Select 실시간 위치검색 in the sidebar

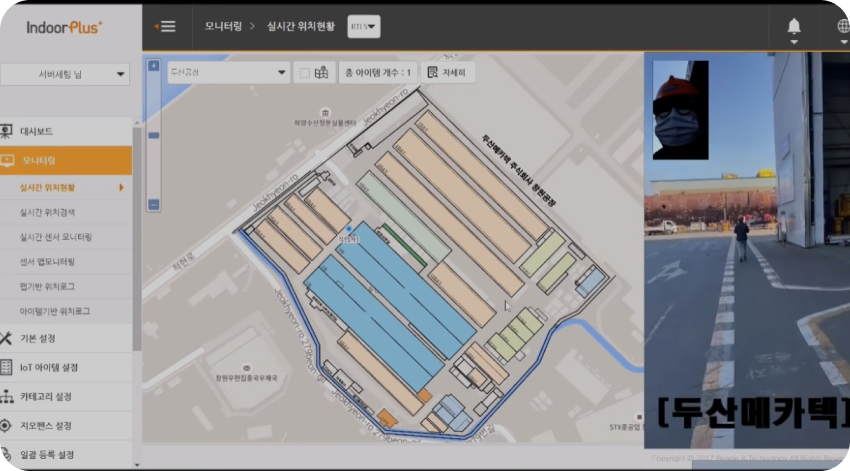pos(47,212)
